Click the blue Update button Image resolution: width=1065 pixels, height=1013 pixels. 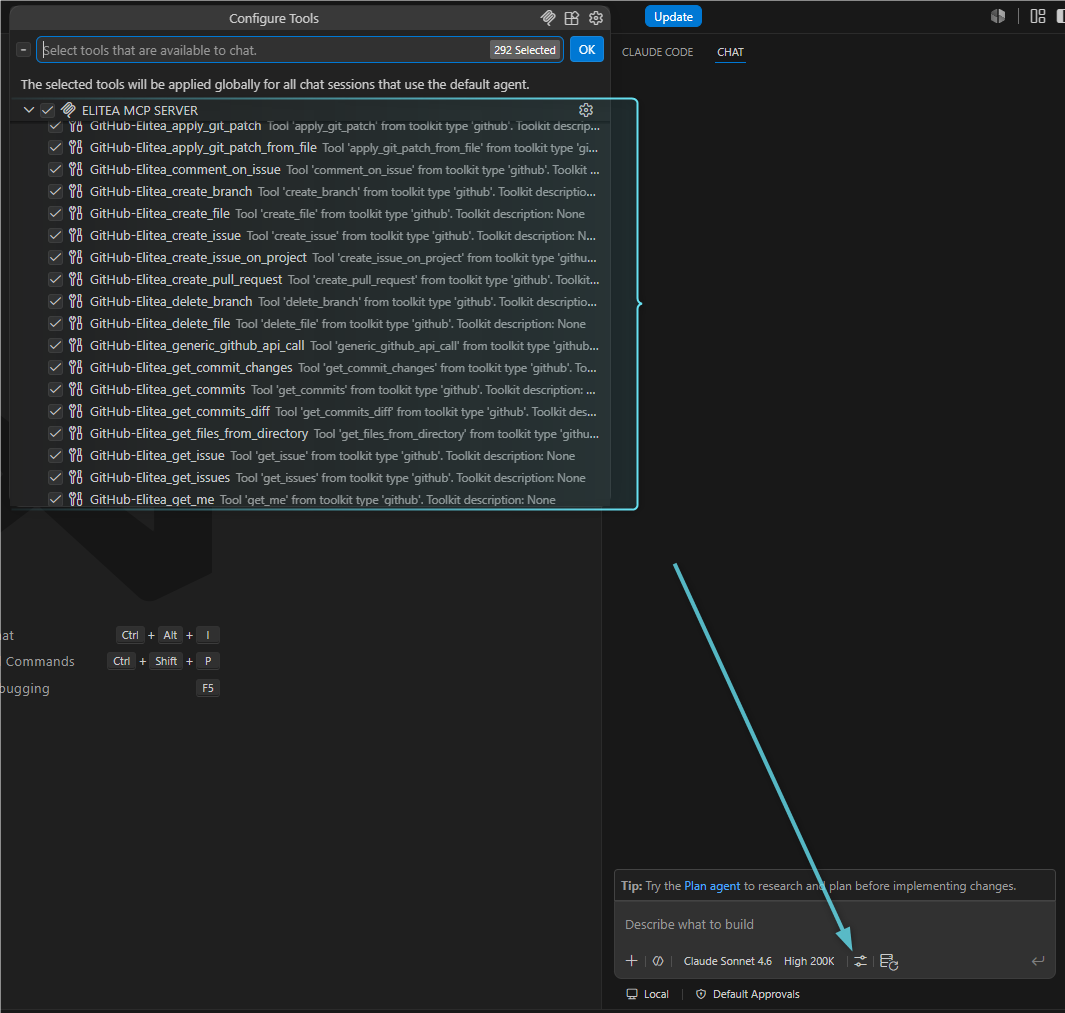[x=673, y=17]
